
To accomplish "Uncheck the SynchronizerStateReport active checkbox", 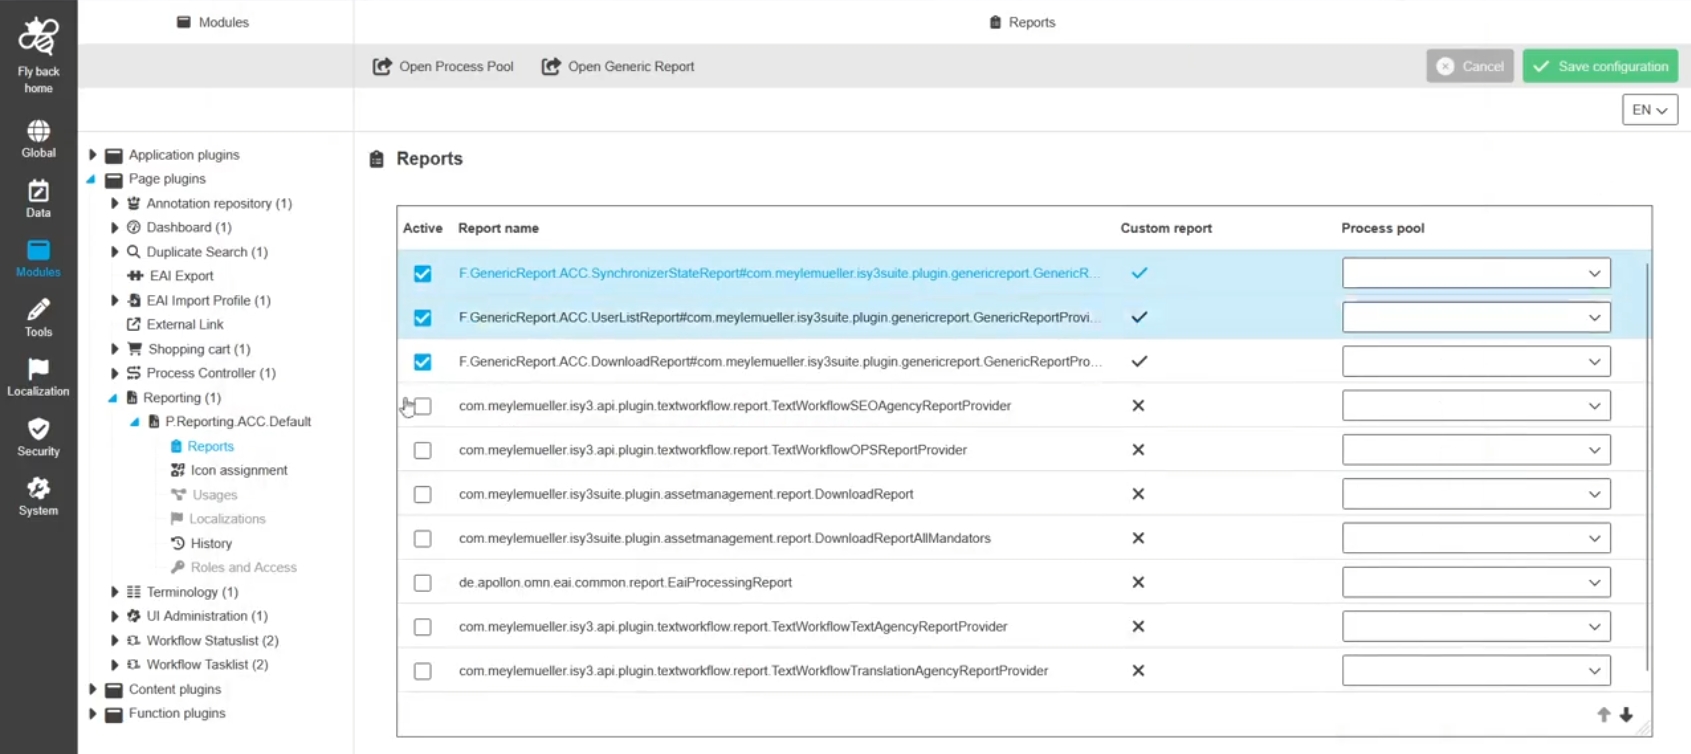I will coord(423,273).
